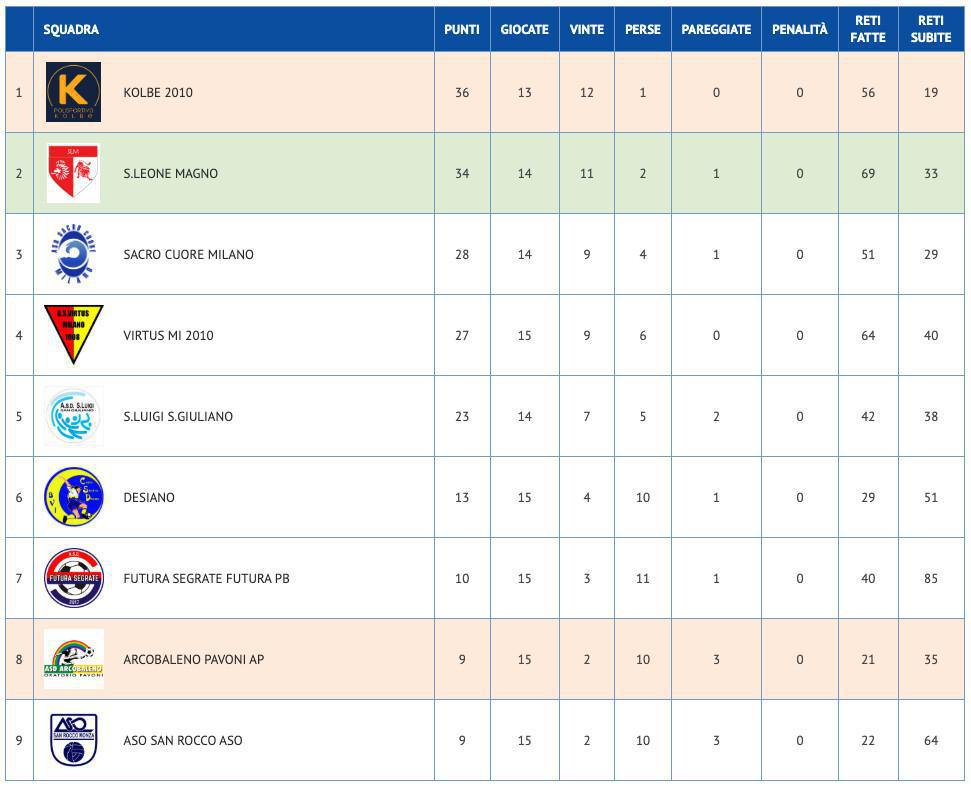The height and width of the screenshot is (789, 971).
Task: Click the Futura Segrate crest logo
Action: pos(73,578)
